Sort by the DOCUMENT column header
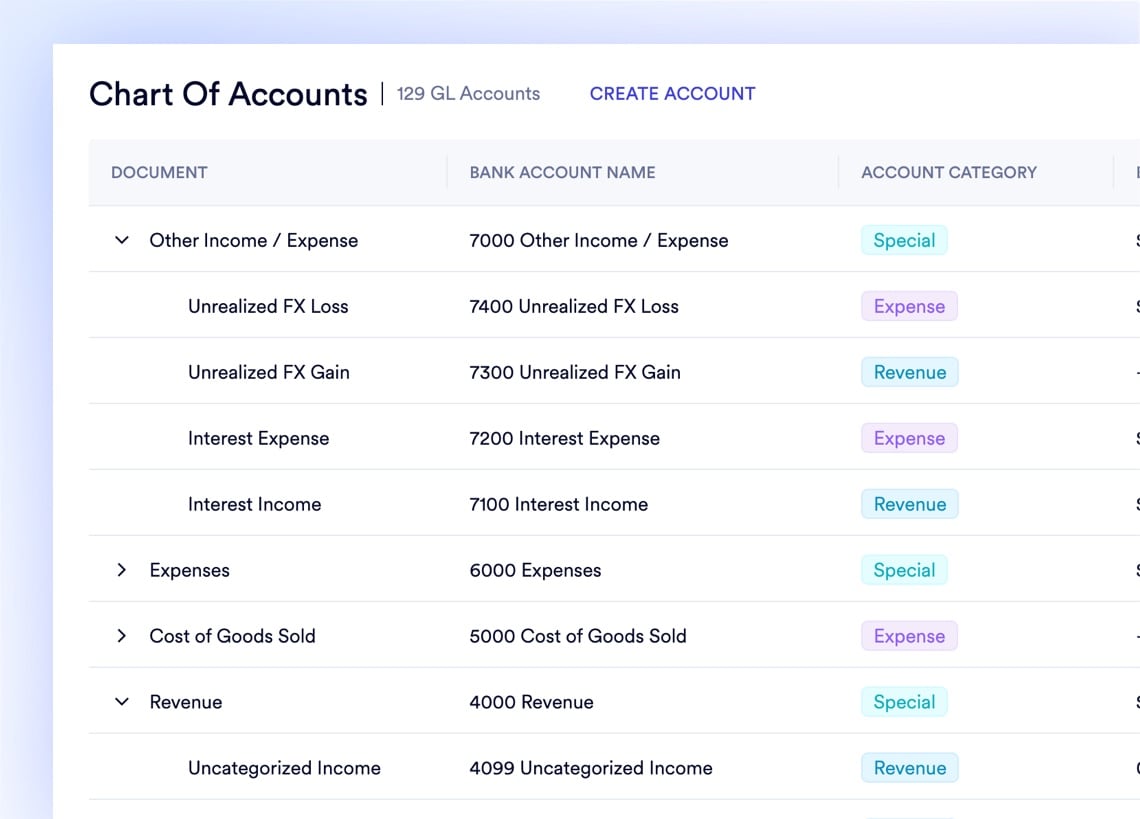Image resolution: width=1140 pixels, height=819 pixels. click(x=159, y=172)
